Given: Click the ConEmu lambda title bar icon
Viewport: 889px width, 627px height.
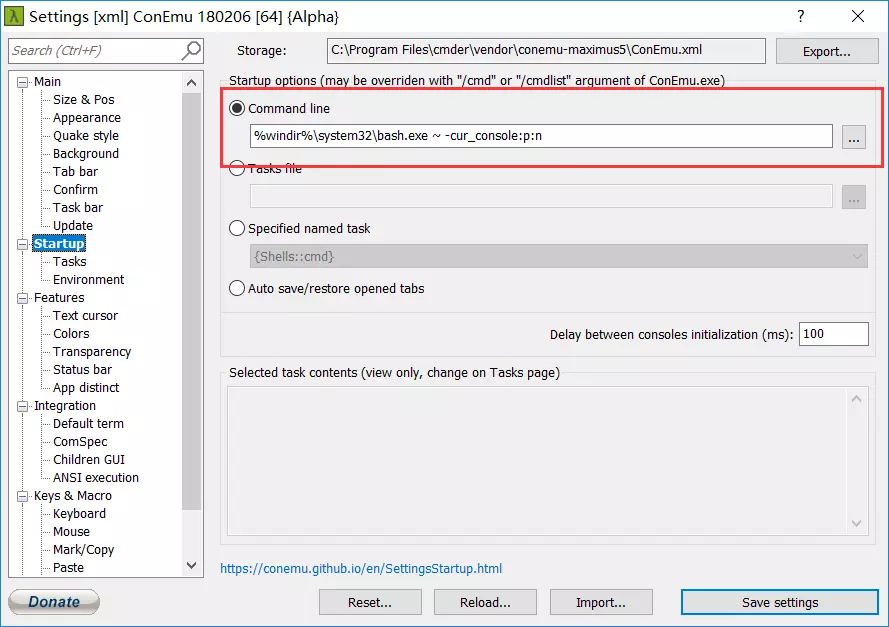Looking at the screenshot, I should (x=14, y=16).
